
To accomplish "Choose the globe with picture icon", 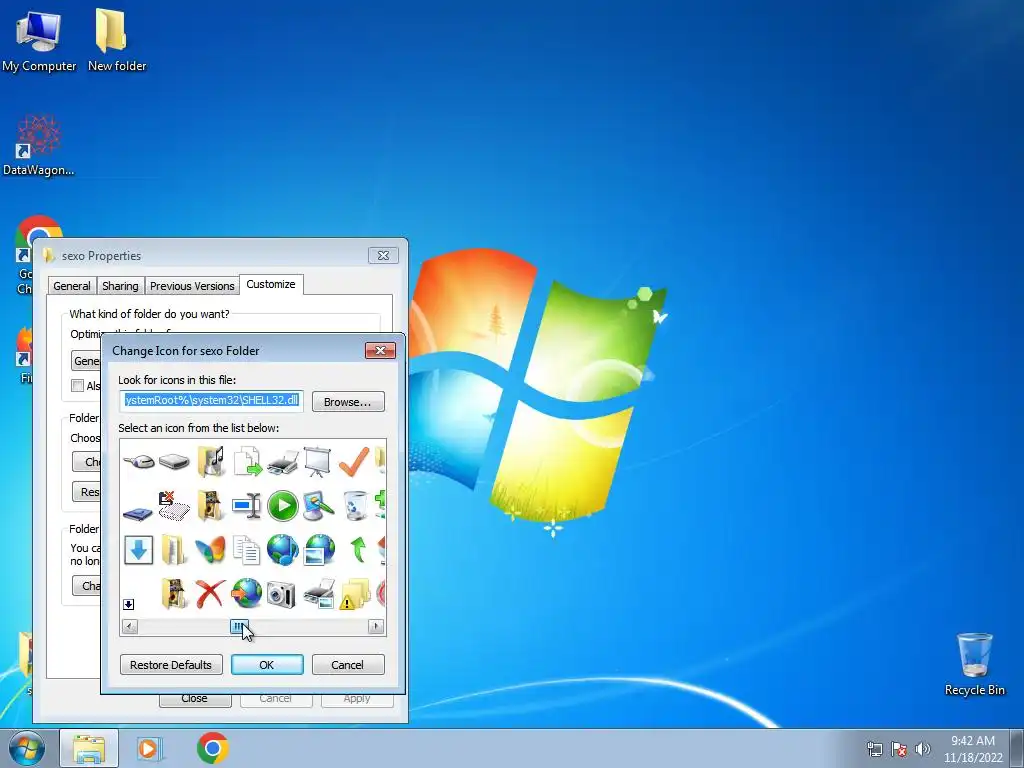I will point(319,550).
